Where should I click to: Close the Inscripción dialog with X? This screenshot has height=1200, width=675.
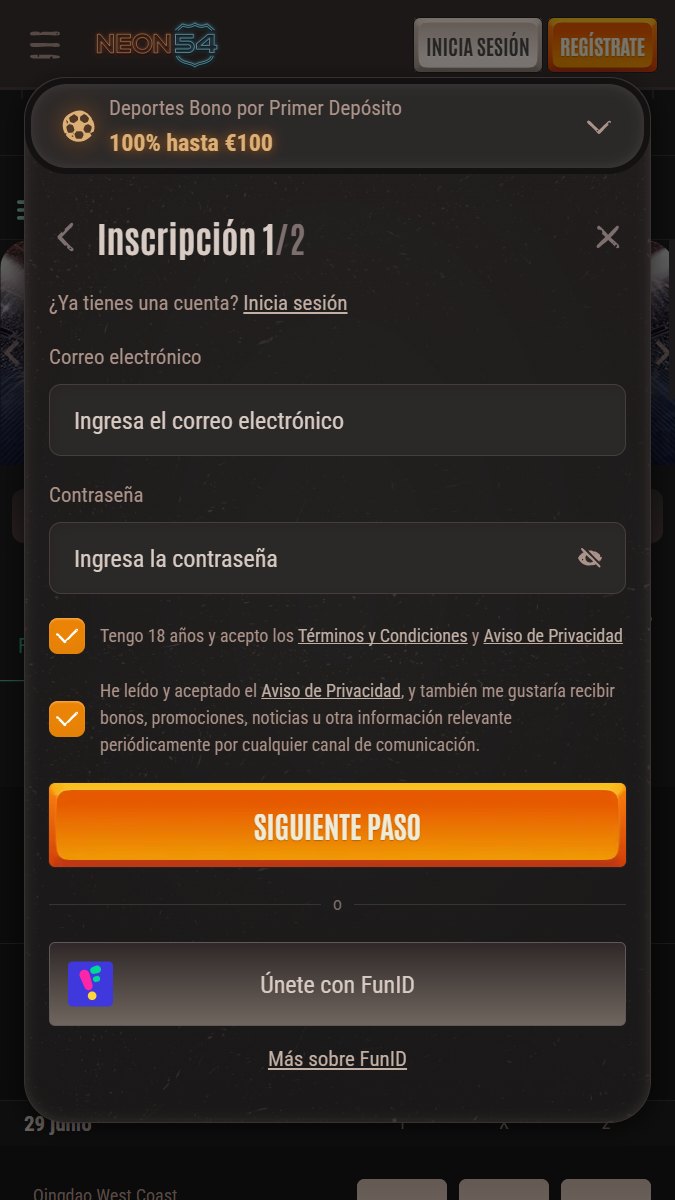click(x=607, y=237)
